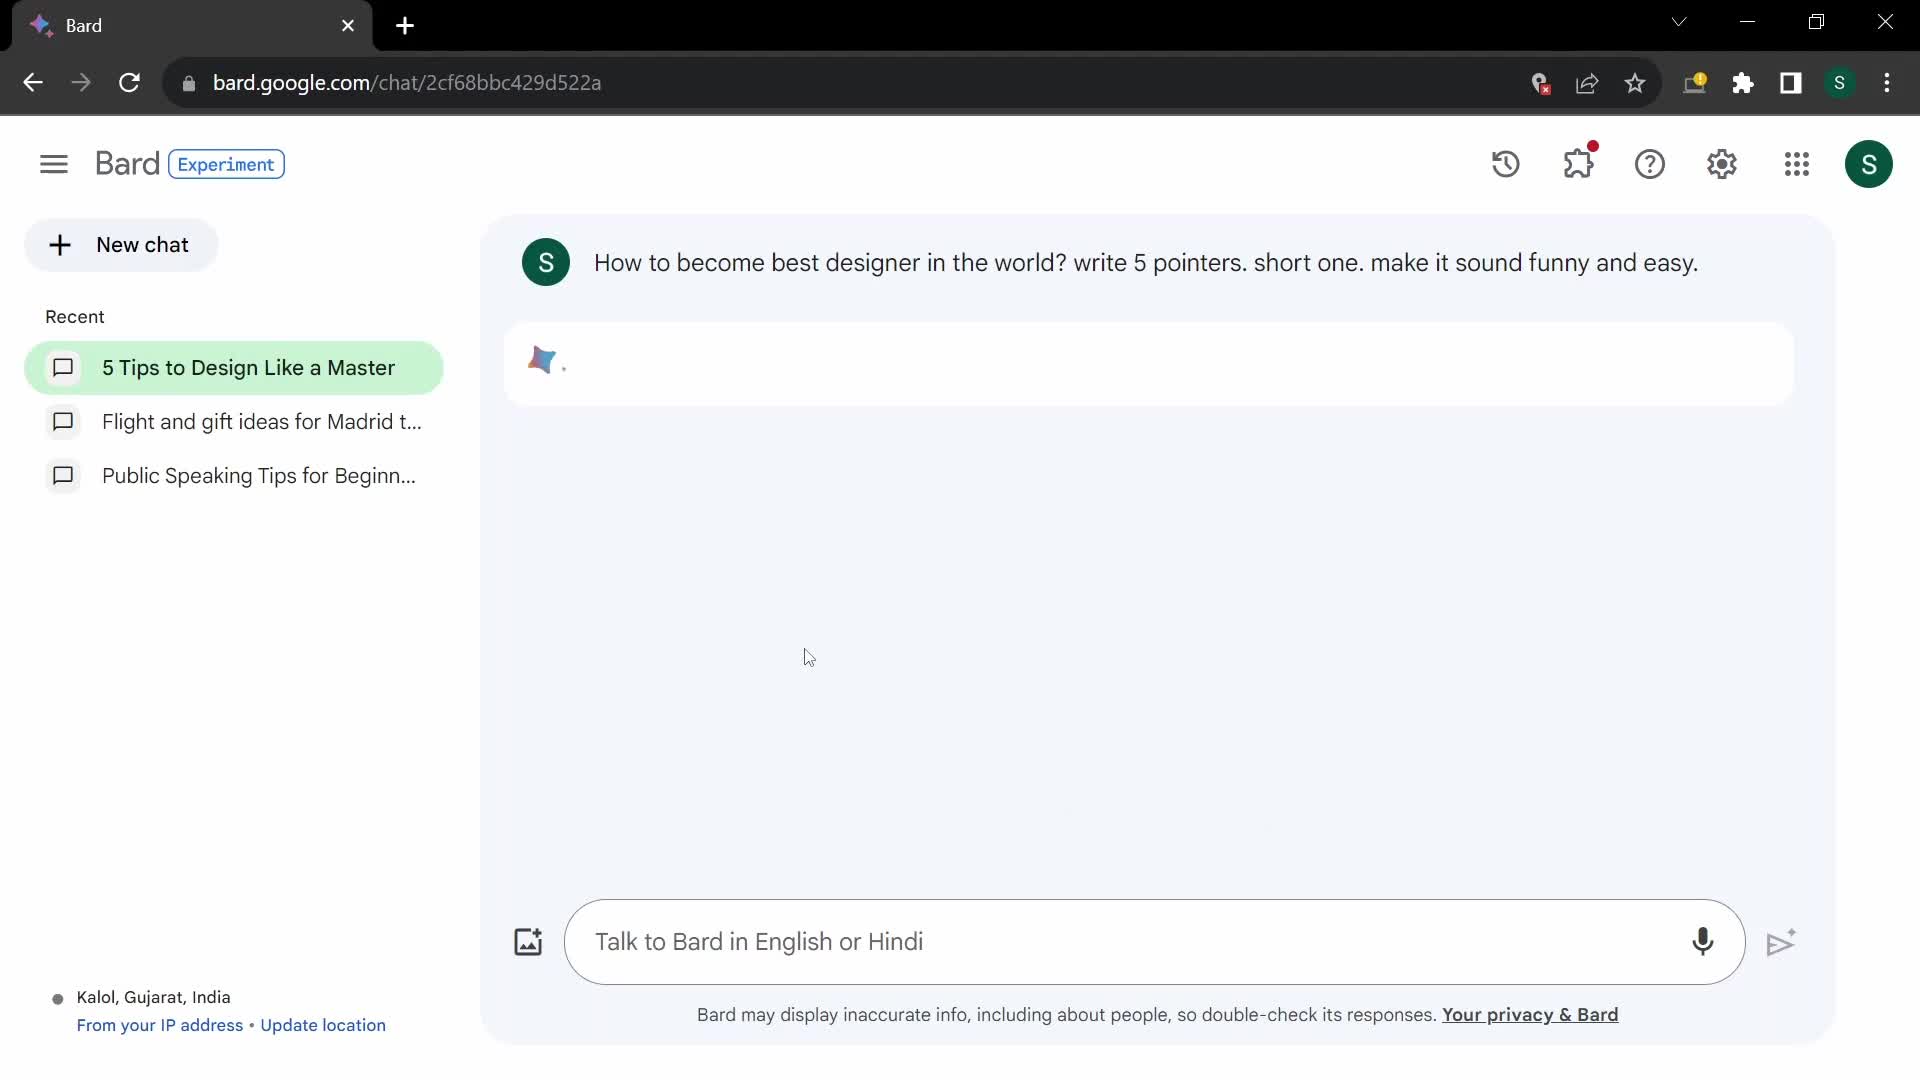The width and height of the screenshot is (1920, 1080).
Task: Start a New chat
Action: click(x=121, y=245)
